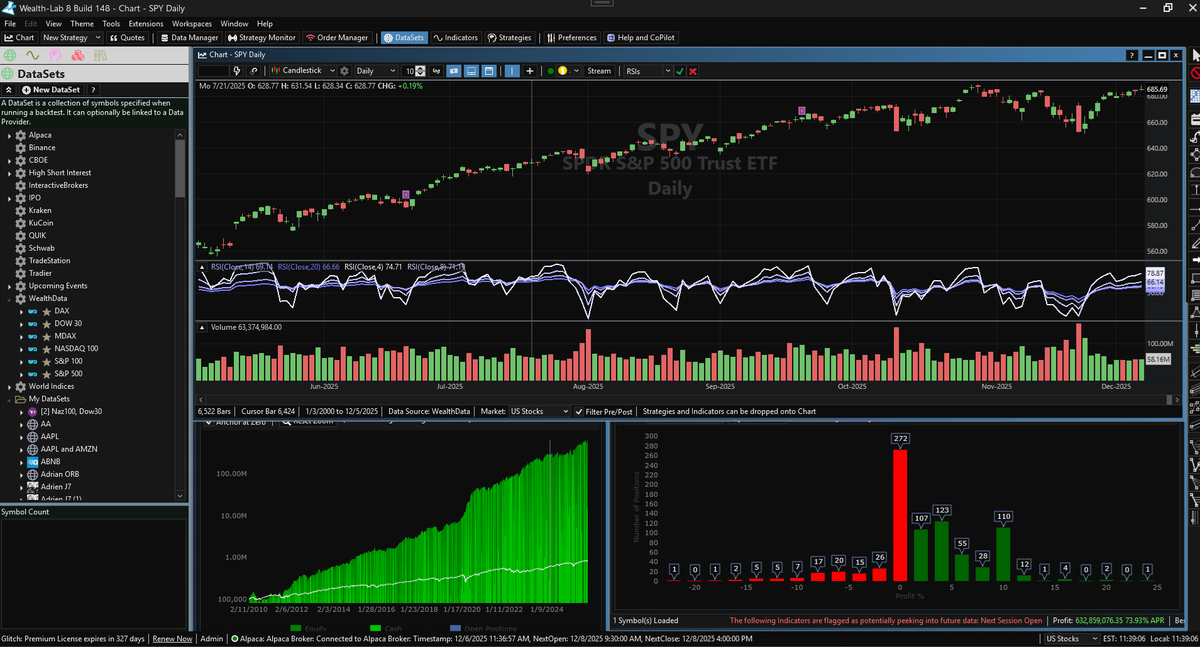Click the red no-symbol drawing toolbar icon
This screenshot has height=647, width=1200.
(1196, 73)
